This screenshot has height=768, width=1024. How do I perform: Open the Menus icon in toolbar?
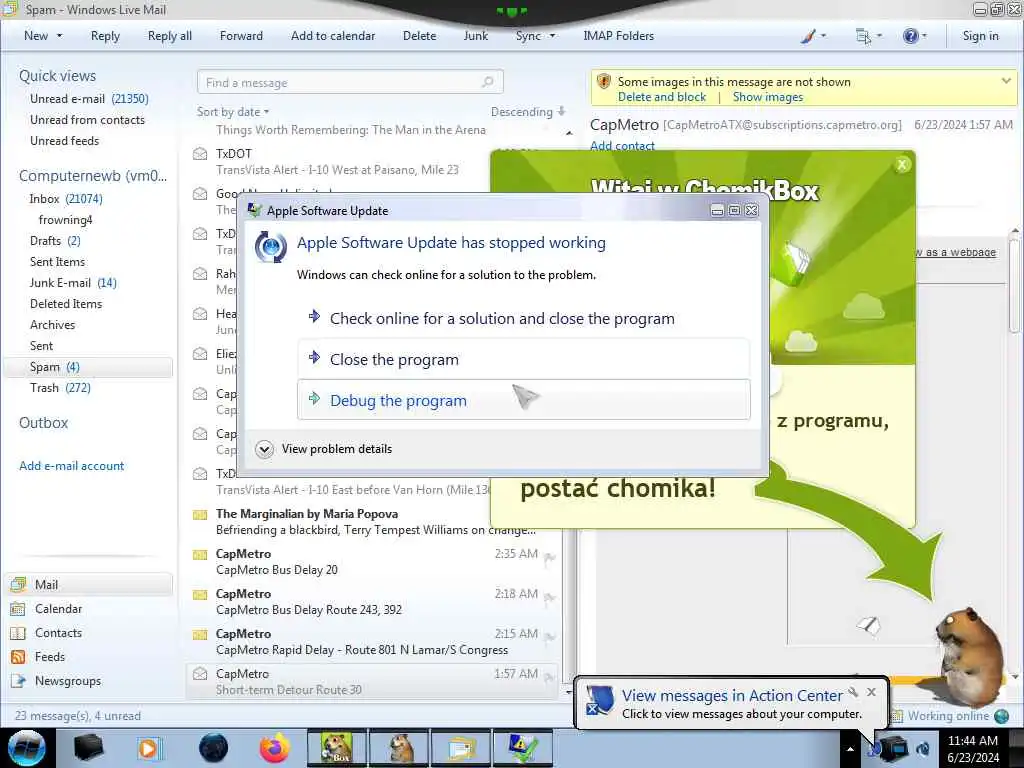pyautogui.click(x=863, y=36)
